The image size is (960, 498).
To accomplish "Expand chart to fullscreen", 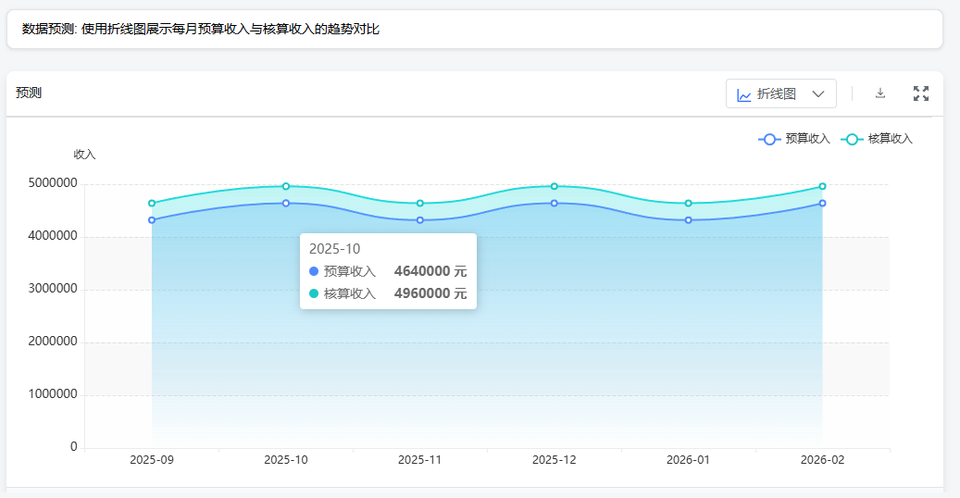I will [921, 93].
